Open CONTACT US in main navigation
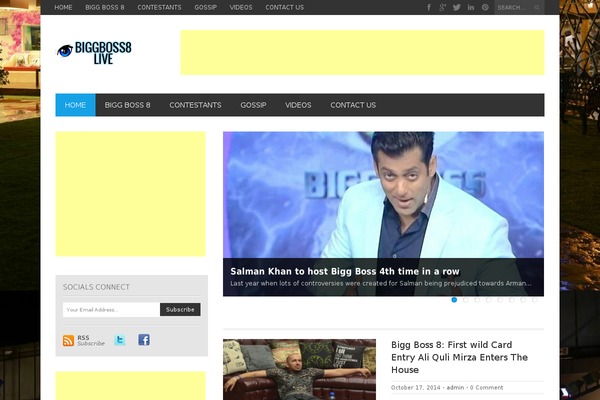Image resolution: width=600 pixels, height=400 pixels. pyautogui.click(x=353, y=105)
